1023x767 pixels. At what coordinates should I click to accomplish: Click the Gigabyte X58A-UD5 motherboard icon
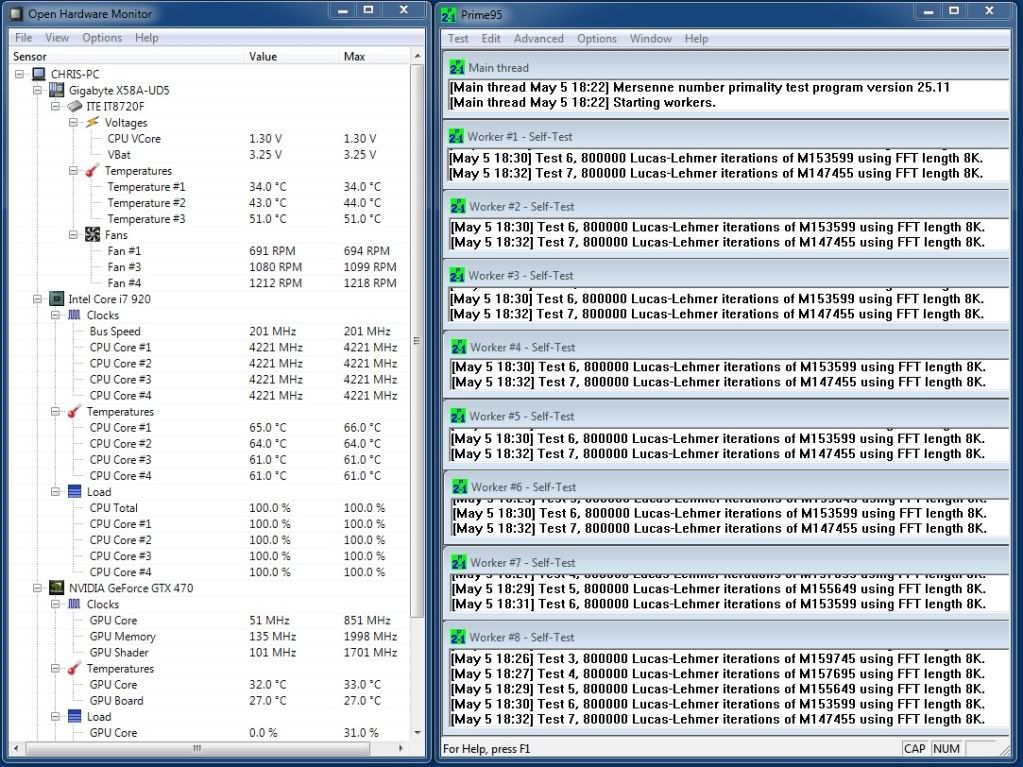(57, 90)
